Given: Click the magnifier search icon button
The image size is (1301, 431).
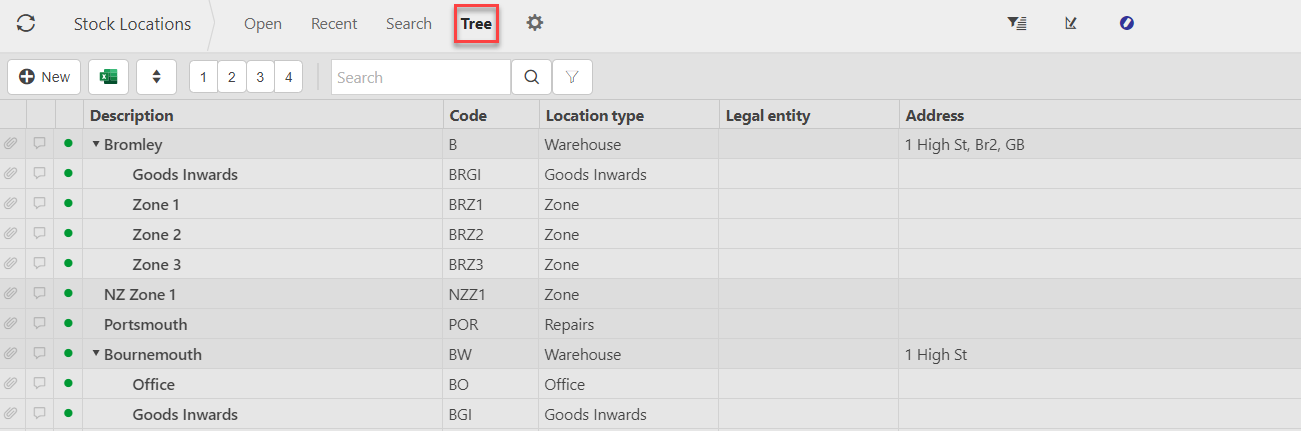Looking at the screenshot, I should [531, 77].
